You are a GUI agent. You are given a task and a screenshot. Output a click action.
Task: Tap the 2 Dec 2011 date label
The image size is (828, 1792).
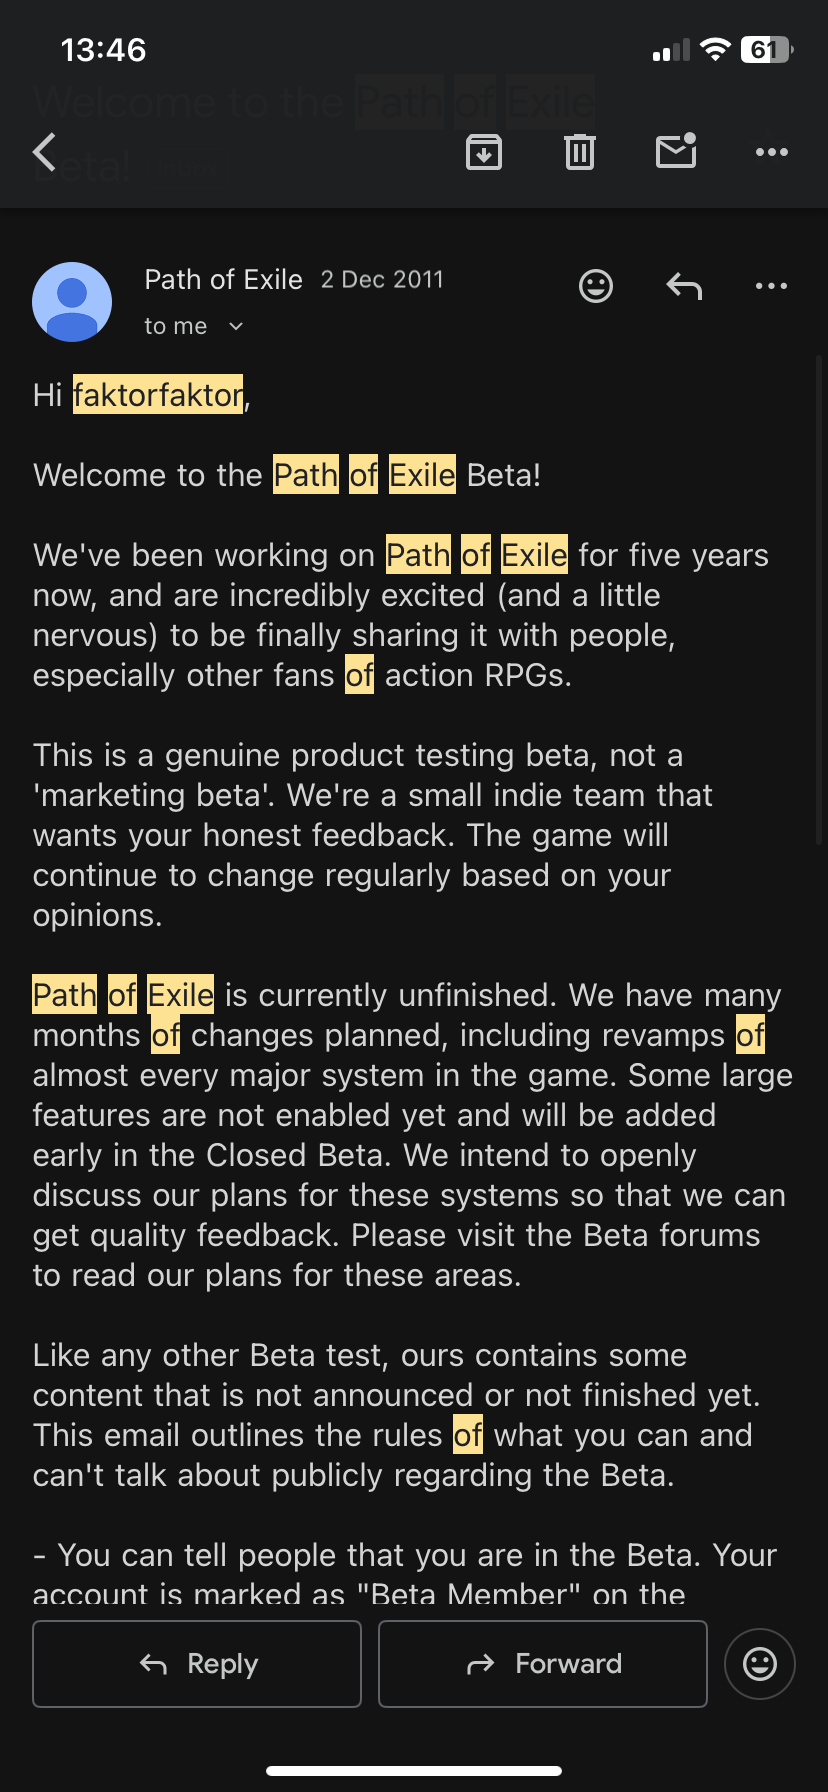382,280
